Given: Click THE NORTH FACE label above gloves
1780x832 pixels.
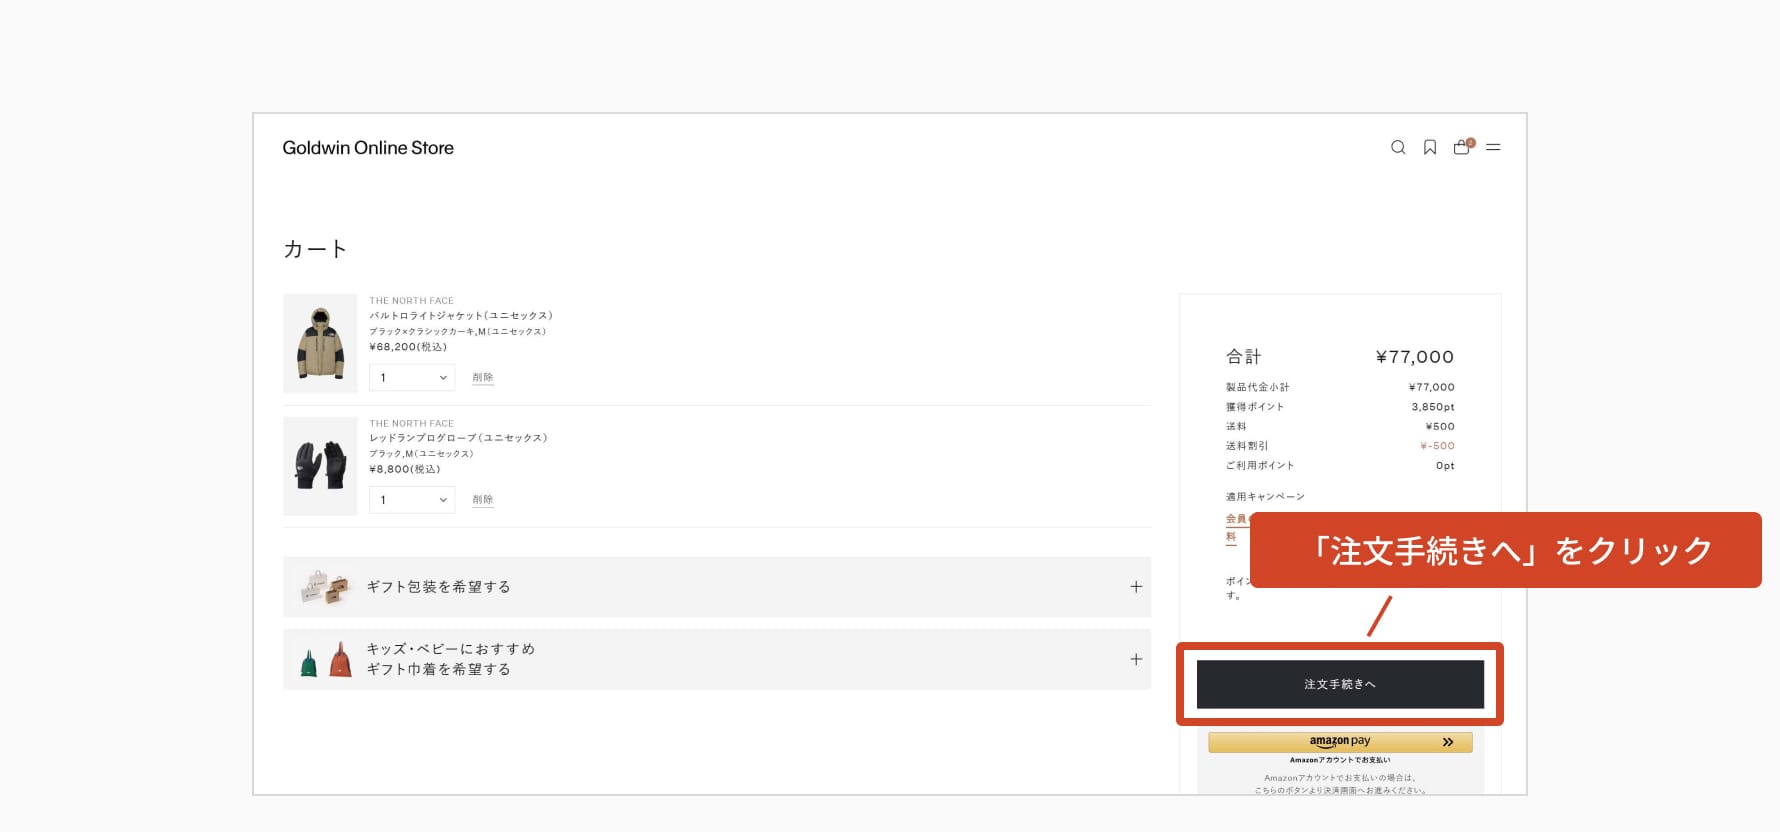Looking at the screenshot, I should pyautogui.click(x=411, y=424).
